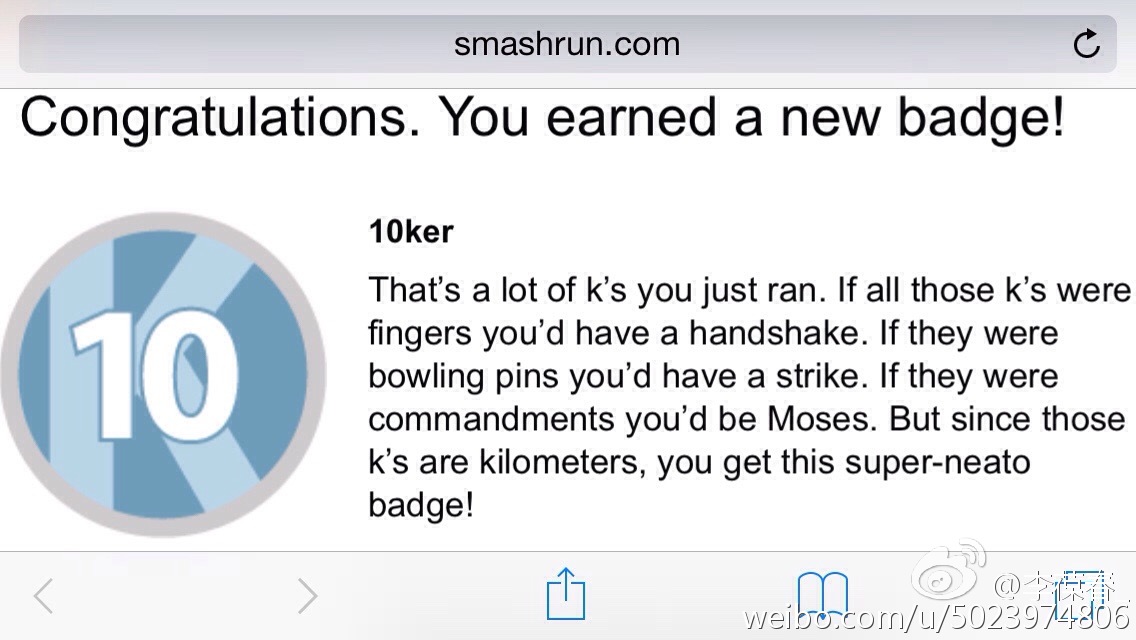
Task: Tap the reload page icon
Action: pos(1086,44)
